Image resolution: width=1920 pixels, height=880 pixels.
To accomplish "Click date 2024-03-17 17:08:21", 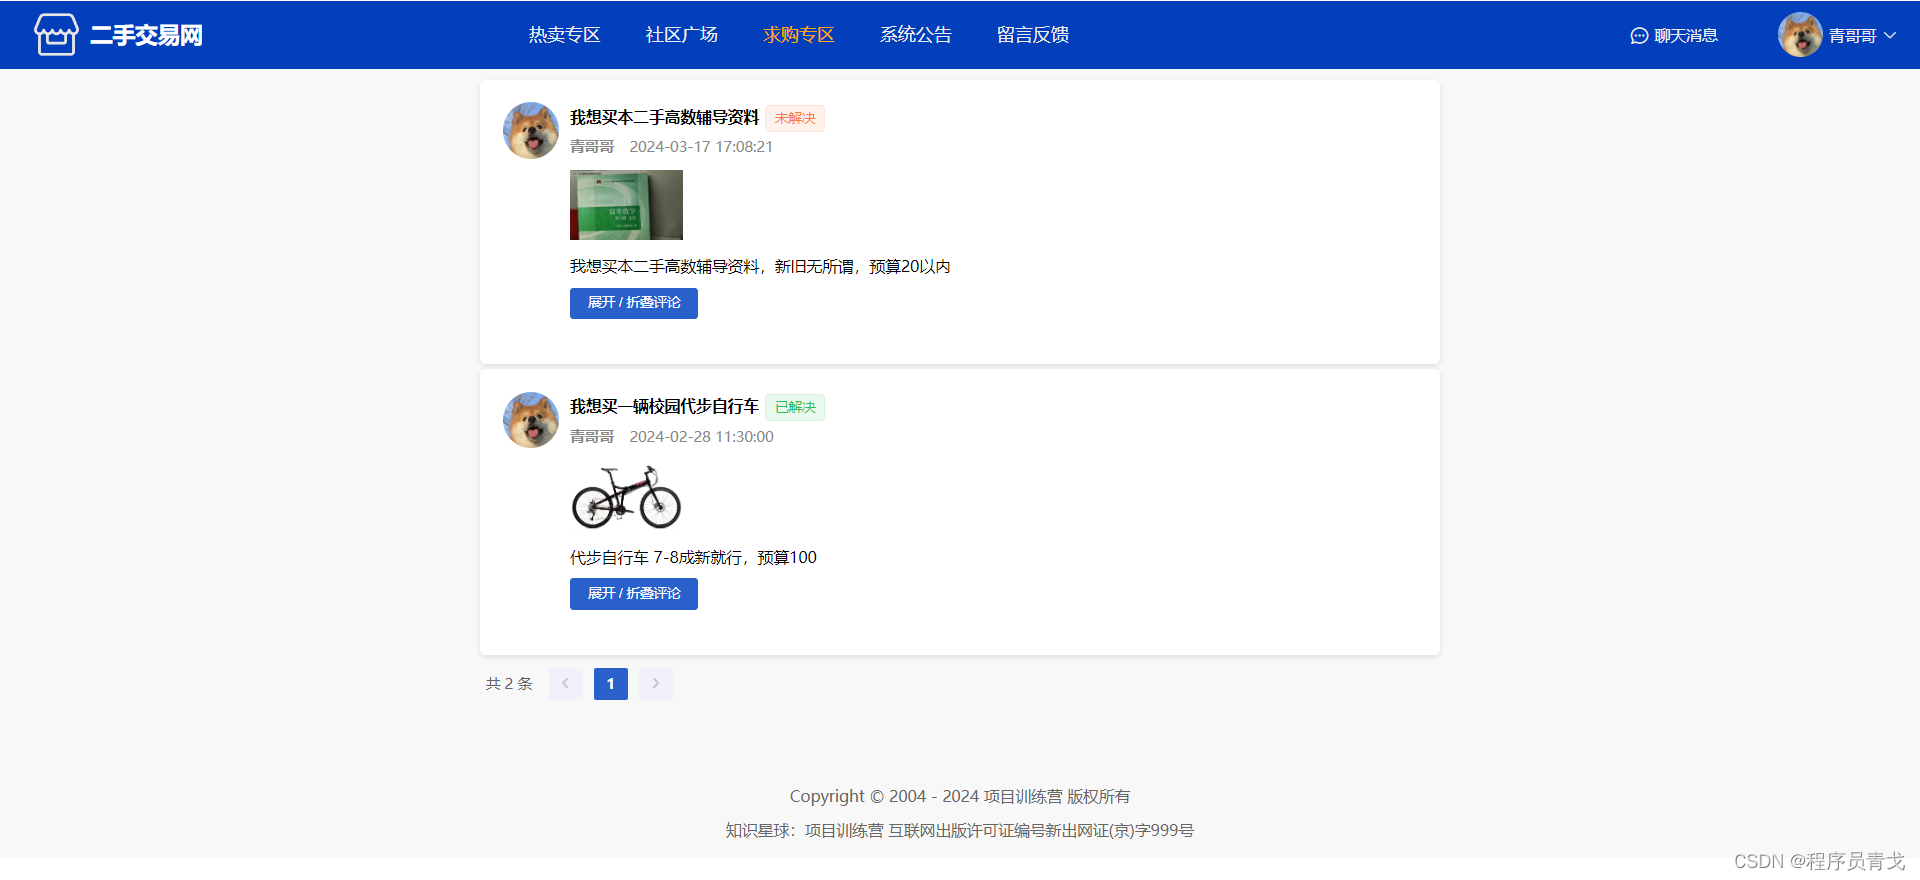I will tap(701, 147).
